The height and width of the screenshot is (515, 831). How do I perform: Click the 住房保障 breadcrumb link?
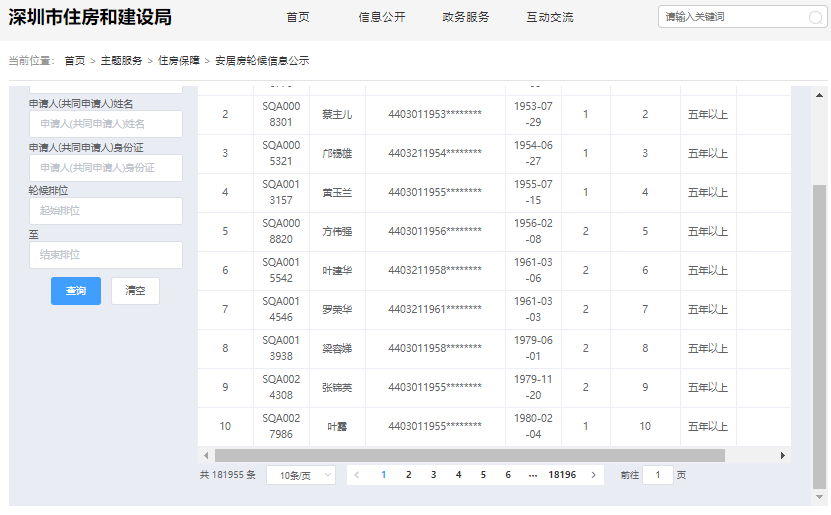tap(179, 60)
